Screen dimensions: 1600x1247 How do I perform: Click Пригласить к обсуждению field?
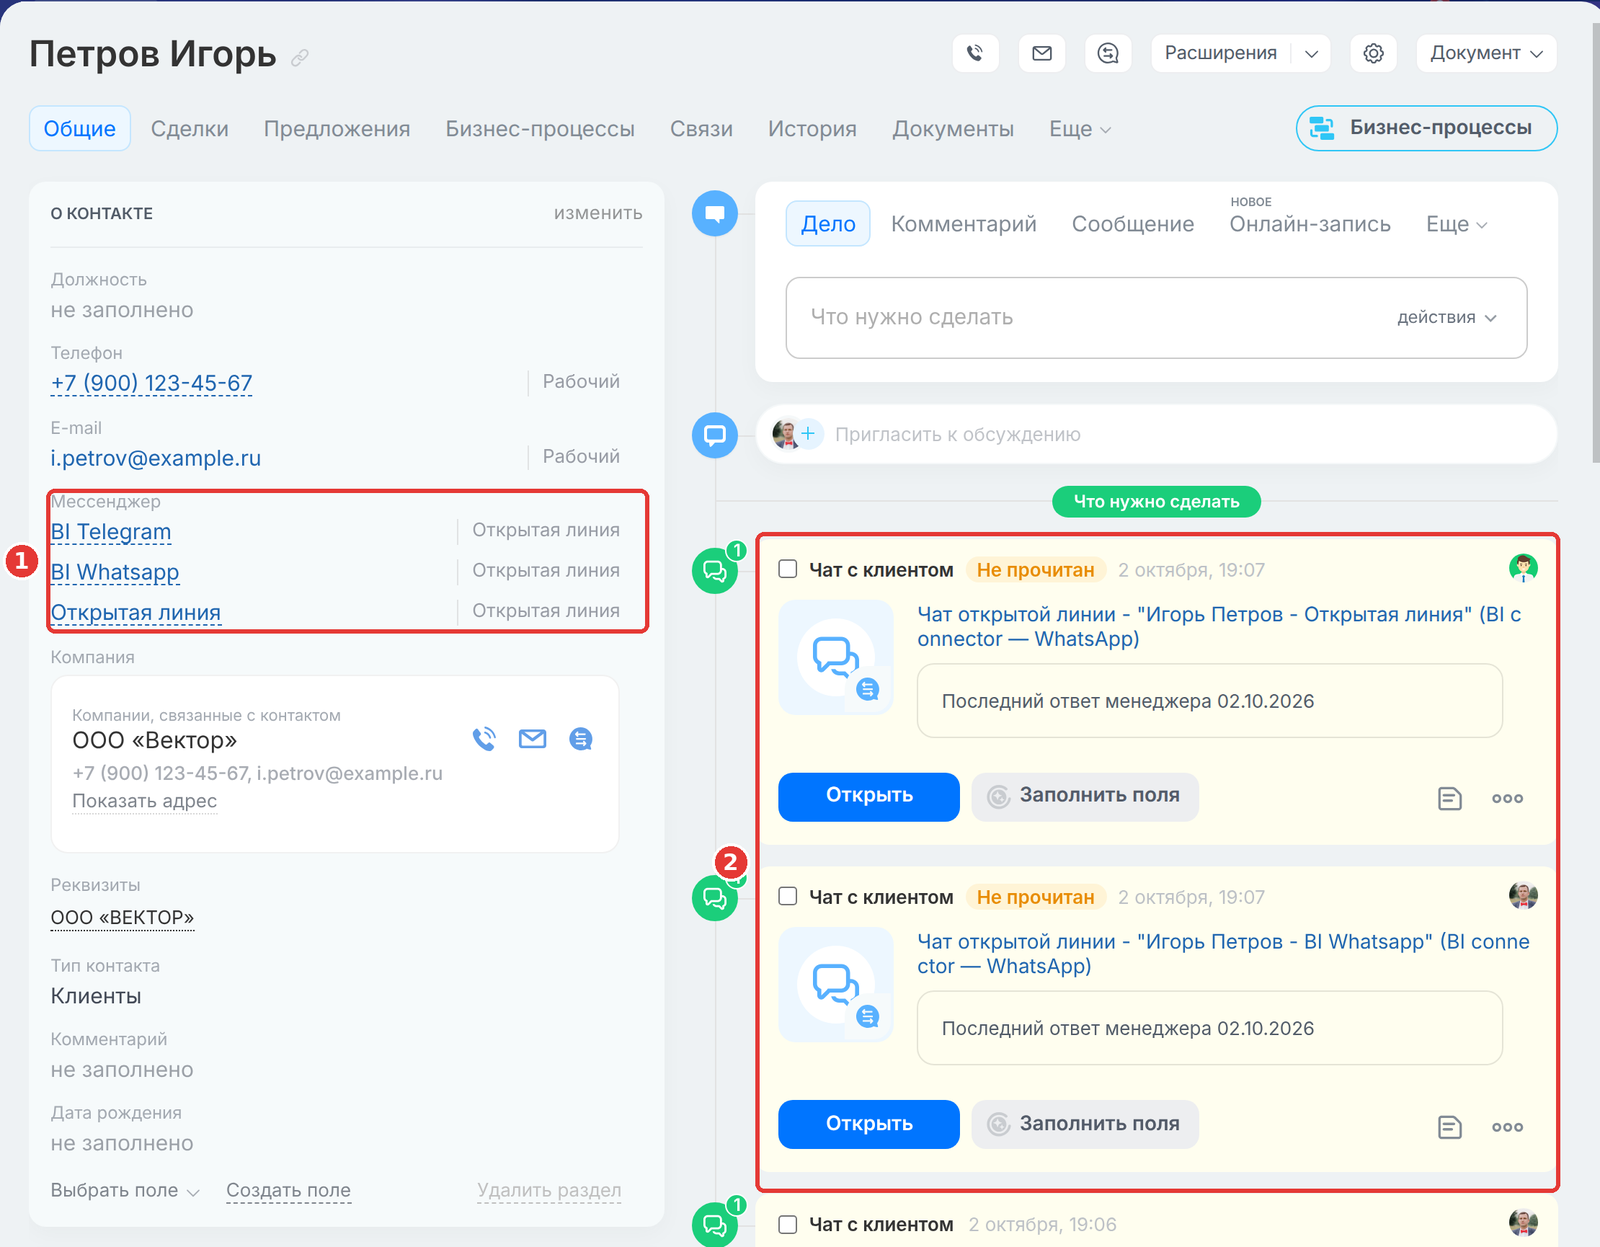click(1156, 434)
